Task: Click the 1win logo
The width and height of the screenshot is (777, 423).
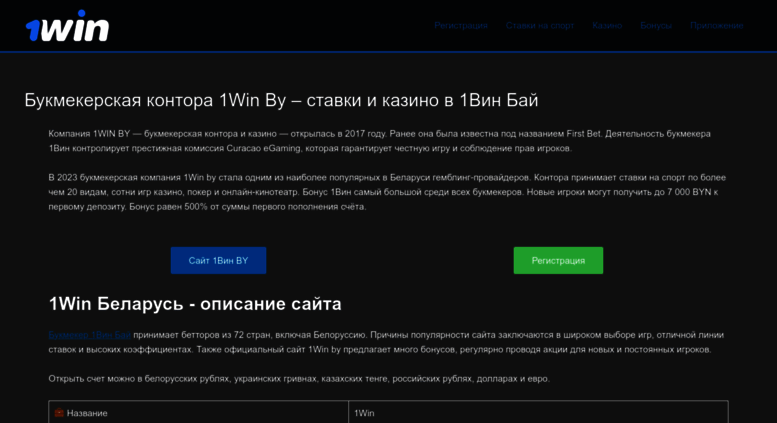Action: [67, 26]
